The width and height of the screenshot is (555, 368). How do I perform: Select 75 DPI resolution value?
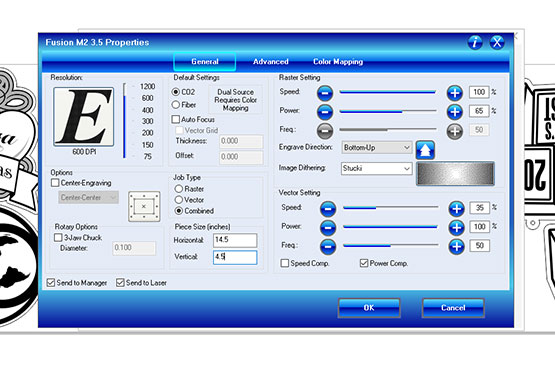tap(148, 156)
